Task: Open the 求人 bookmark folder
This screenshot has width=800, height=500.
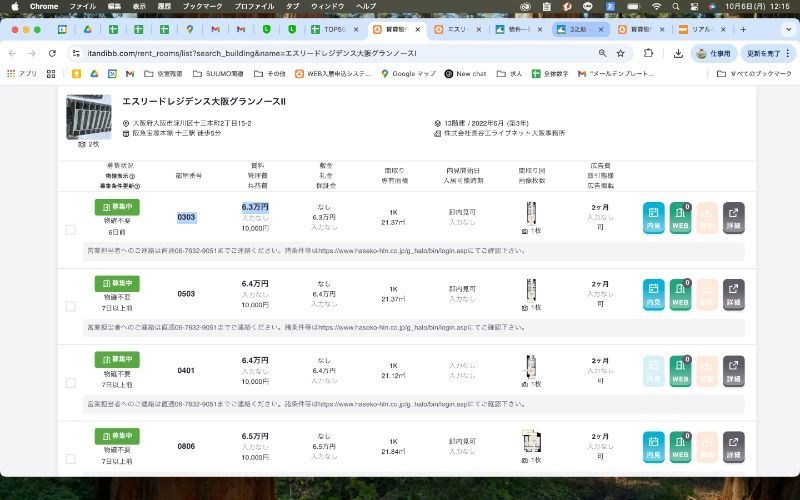Action: point(509,74)
